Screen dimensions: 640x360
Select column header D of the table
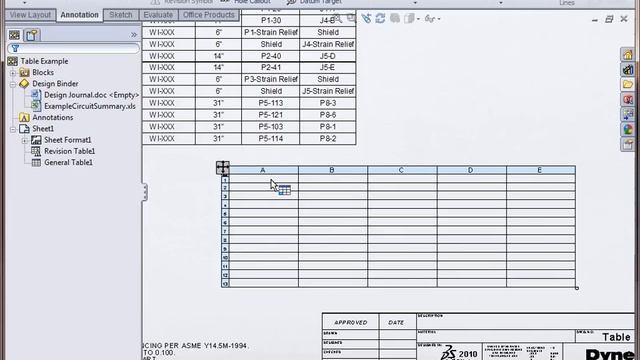(x=471, y=170)
